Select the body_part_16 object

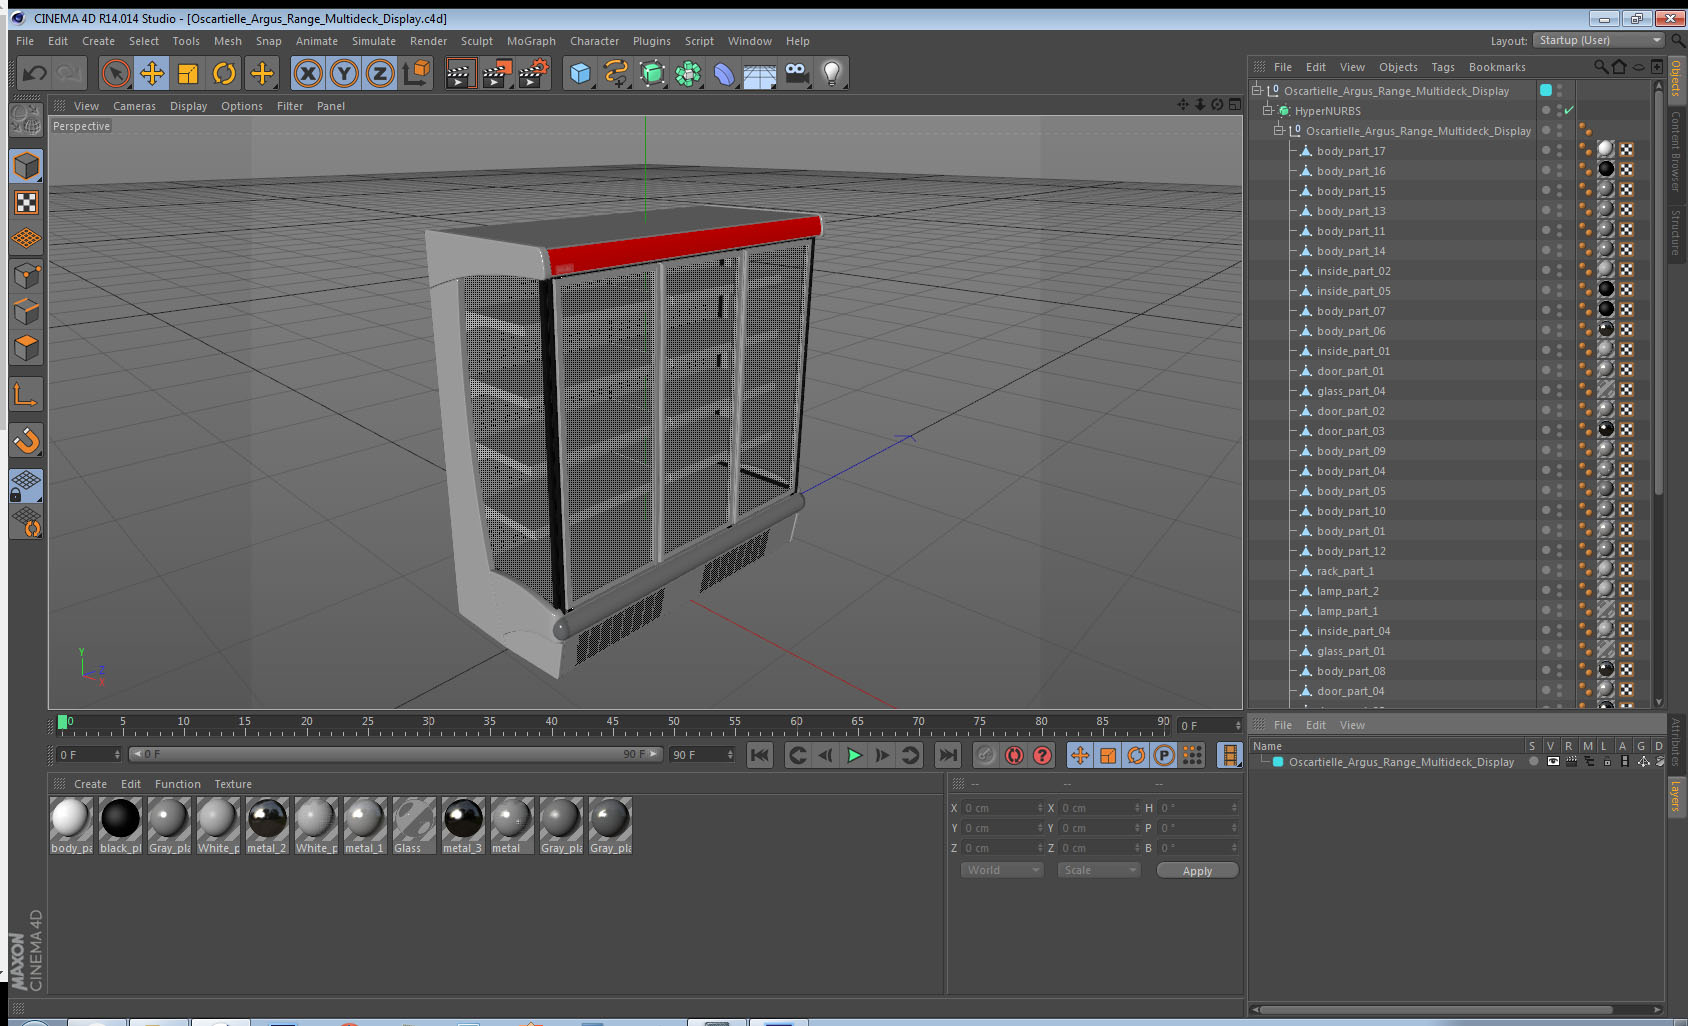pyautogui.click(x=1351, y=171)
